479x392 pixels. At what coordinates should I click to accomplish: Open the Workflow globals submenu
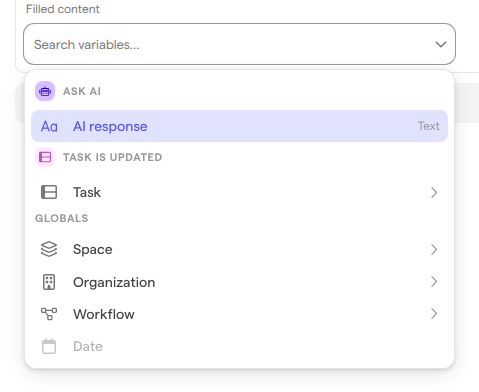click(x=239, y=314)
